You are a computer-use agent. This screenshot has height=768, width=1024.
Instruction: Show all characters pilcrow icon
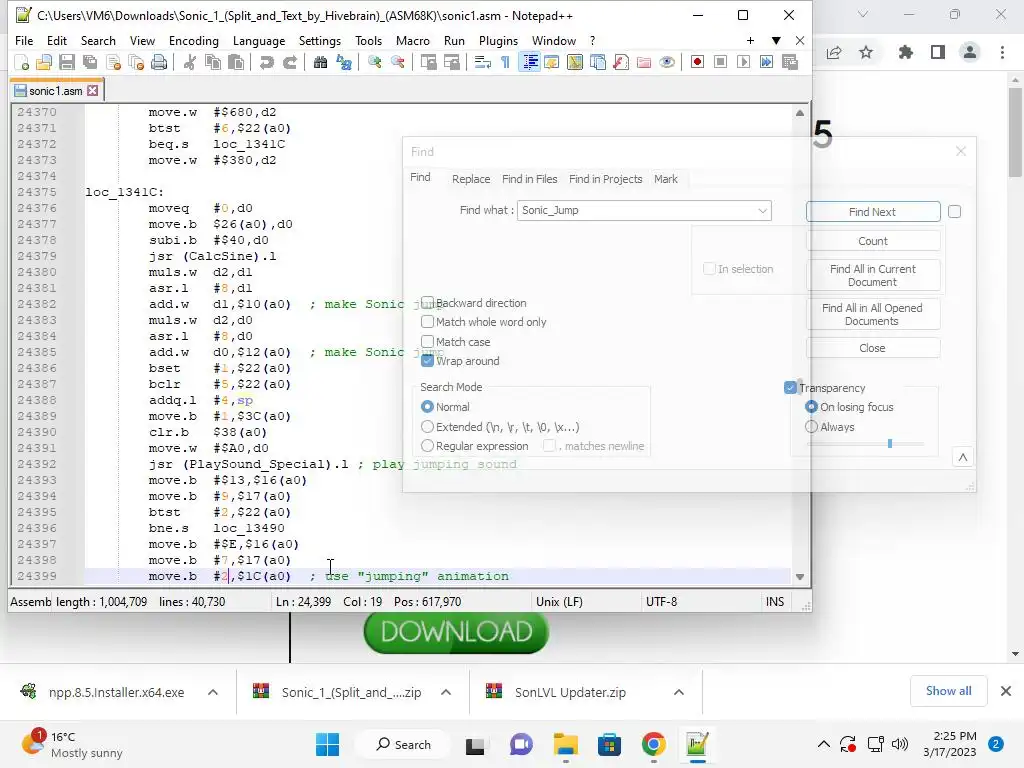click(x=505, y=62)
